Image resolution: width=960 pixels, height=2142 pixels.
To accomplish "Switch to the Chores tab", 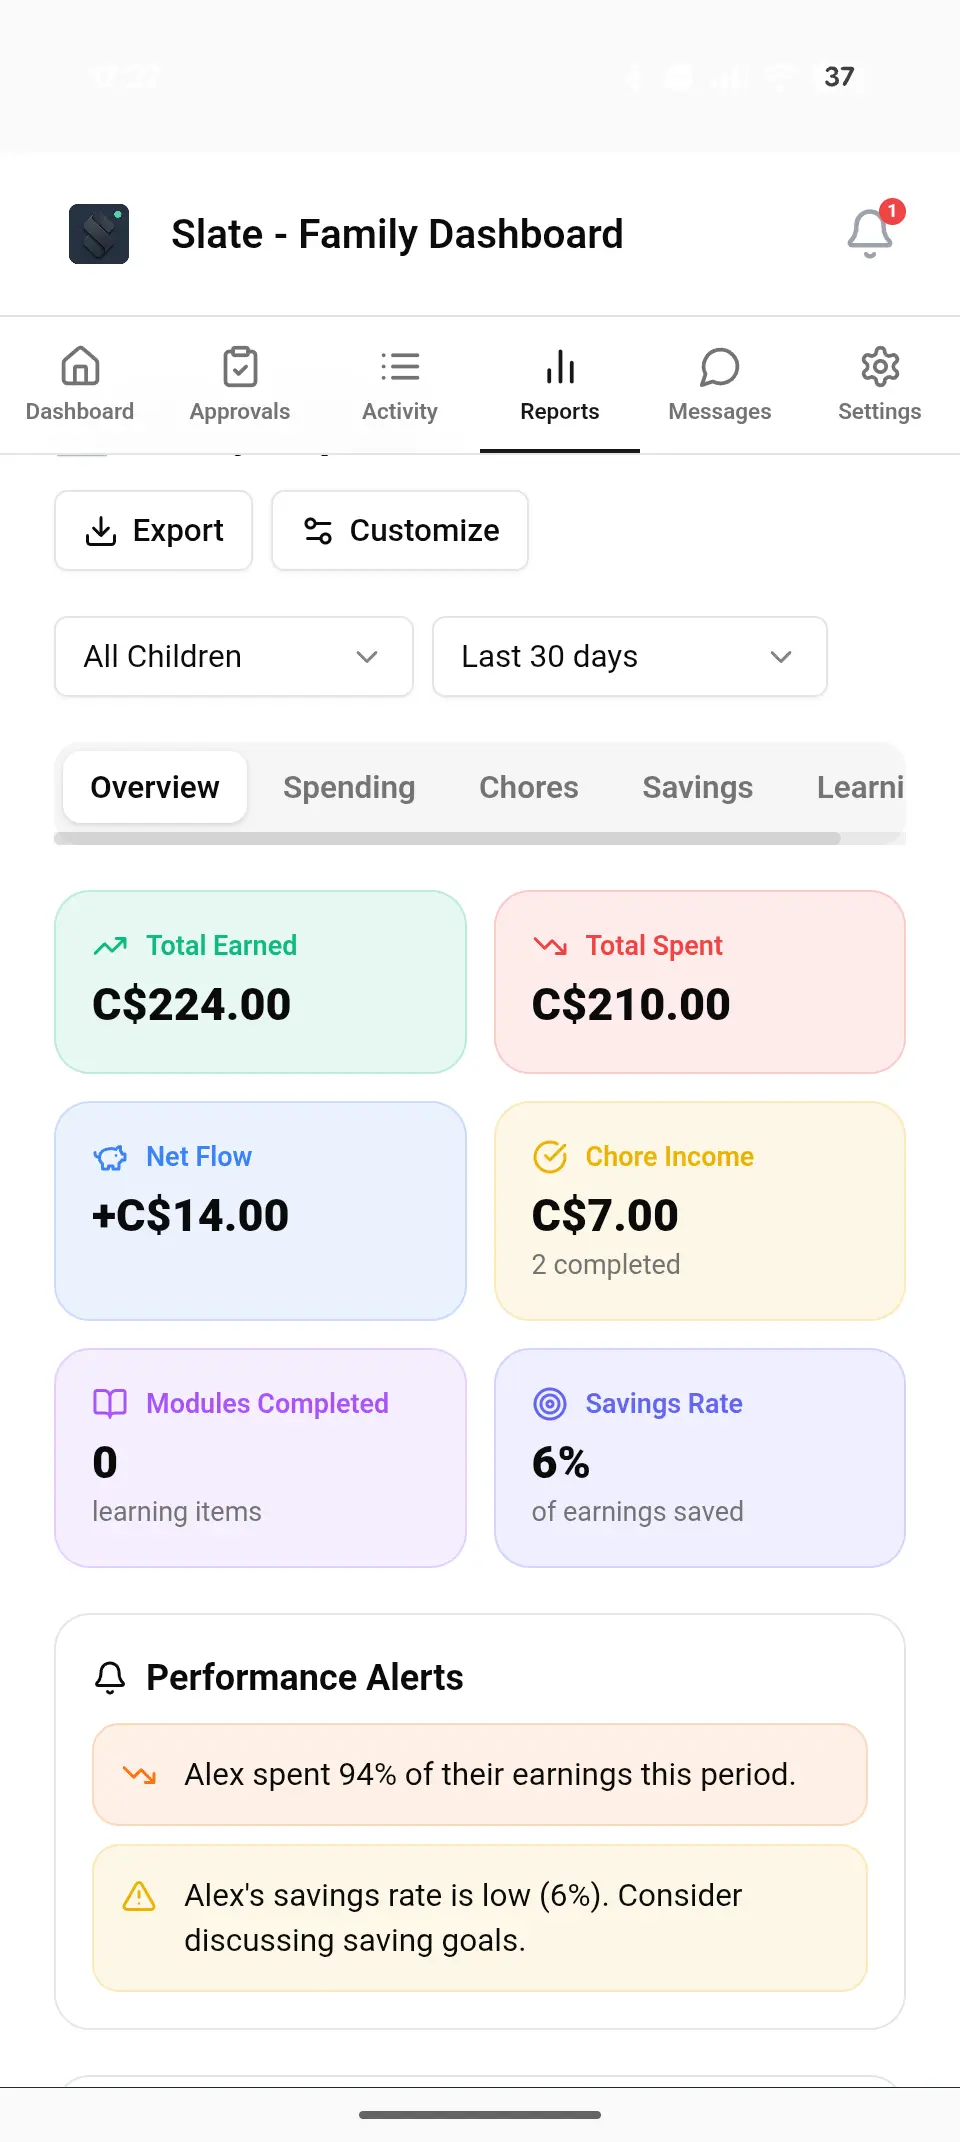I will (529, 787).
